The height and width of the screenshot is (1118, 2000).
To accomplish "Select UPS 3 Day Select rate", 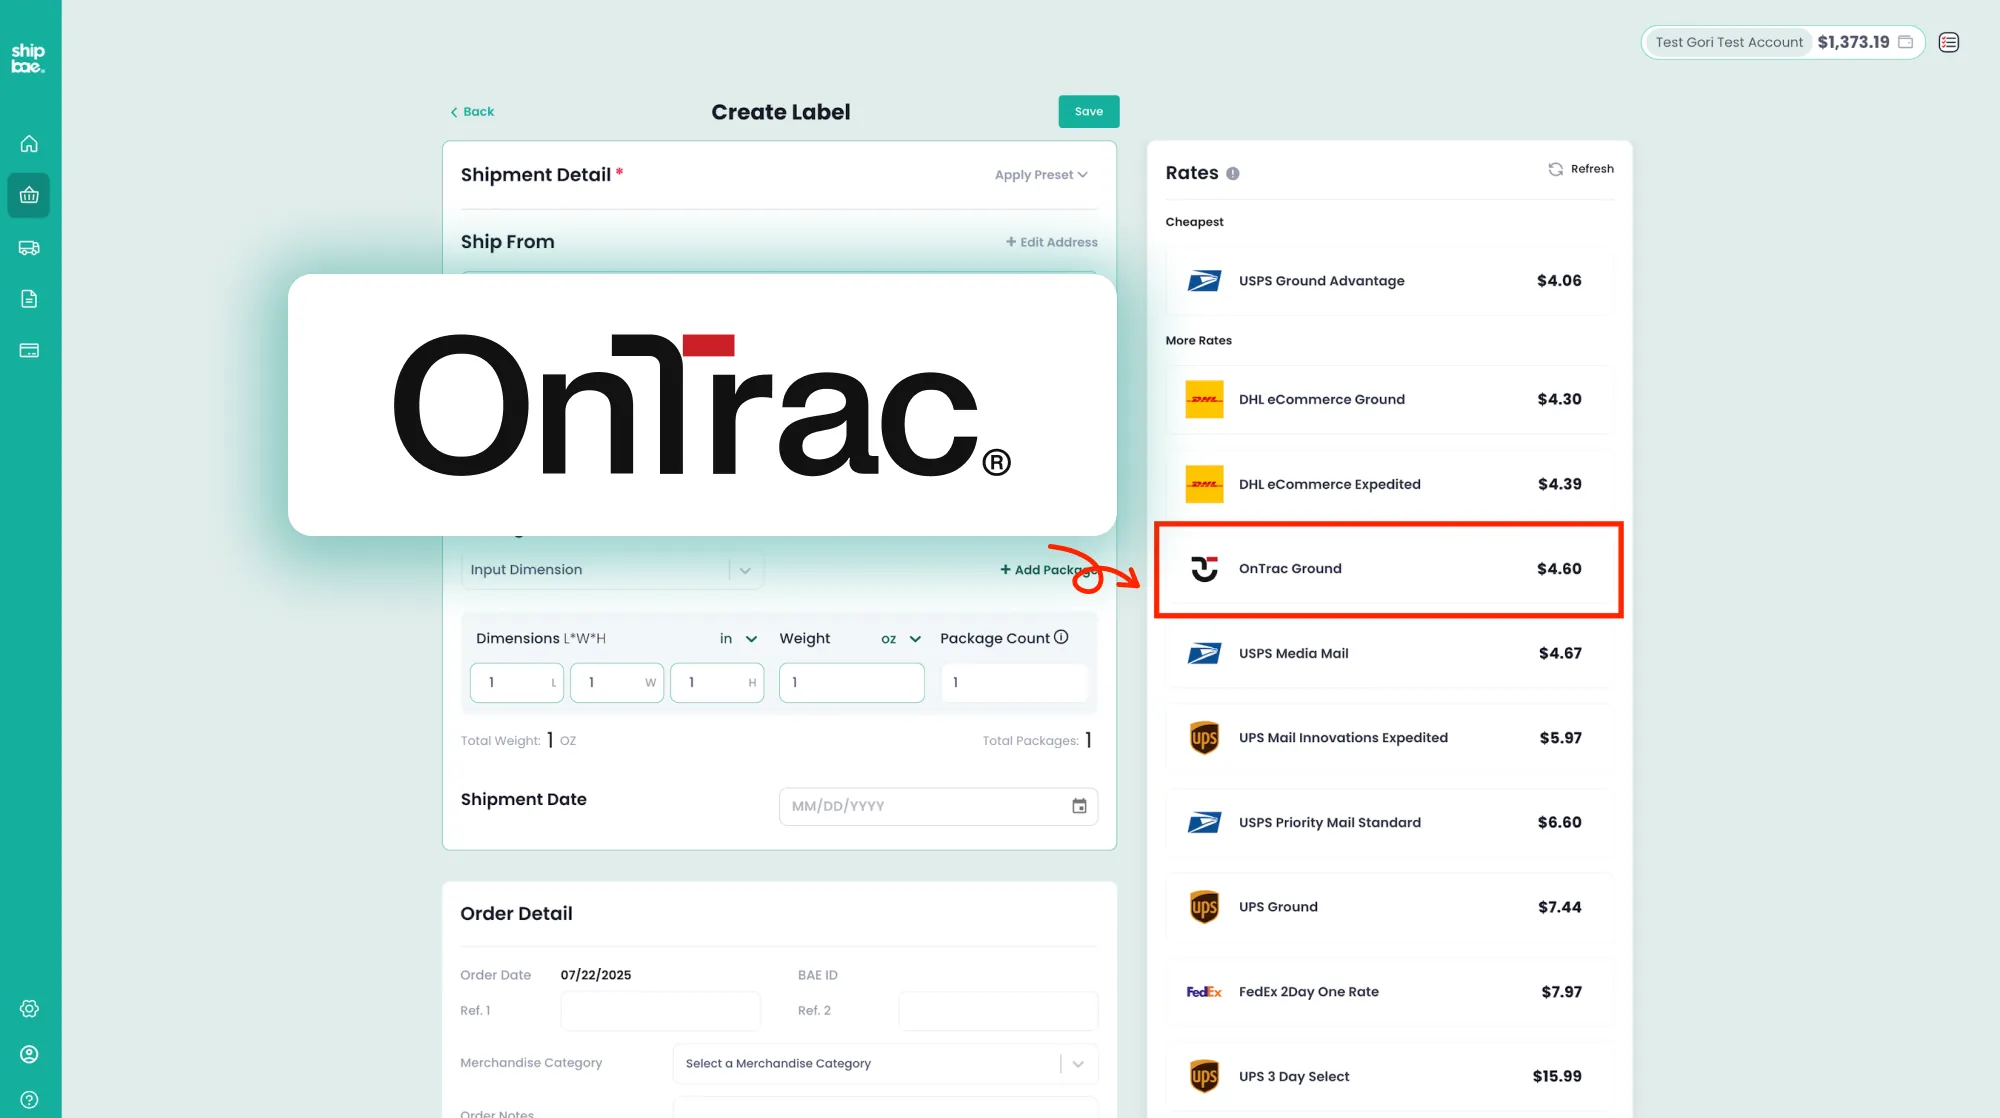I will coord(1389,1076).
